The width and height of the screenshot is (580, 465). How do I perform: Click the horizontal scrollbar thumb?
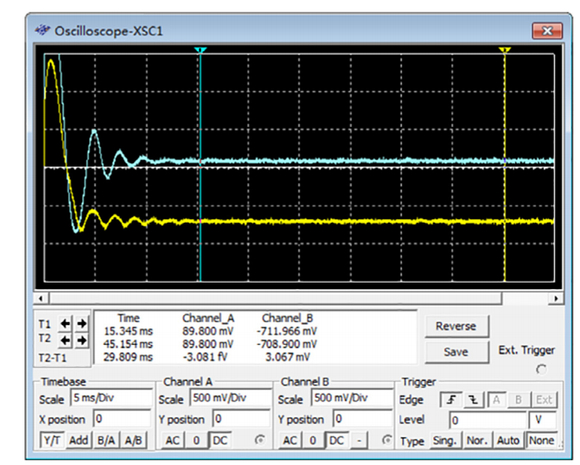[275, 299]
